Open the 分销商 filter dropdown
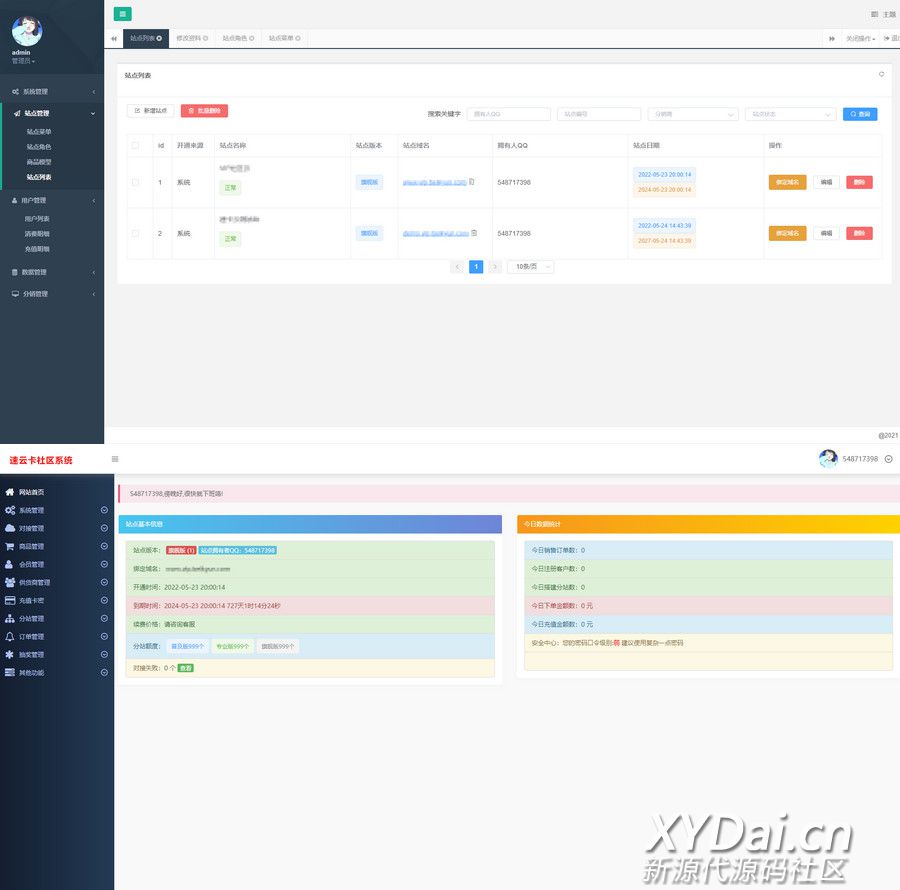This screenshot has width=900, height=890. pos(692,114)
